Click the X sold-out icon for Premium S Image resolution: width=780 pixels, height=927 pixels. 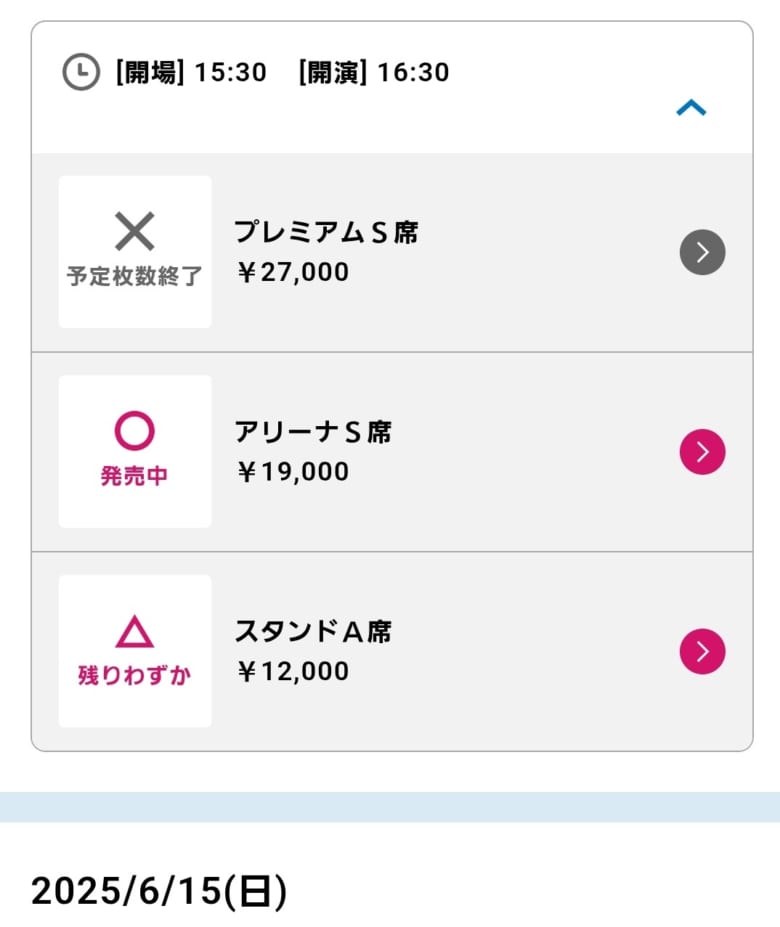pos(135,232)
